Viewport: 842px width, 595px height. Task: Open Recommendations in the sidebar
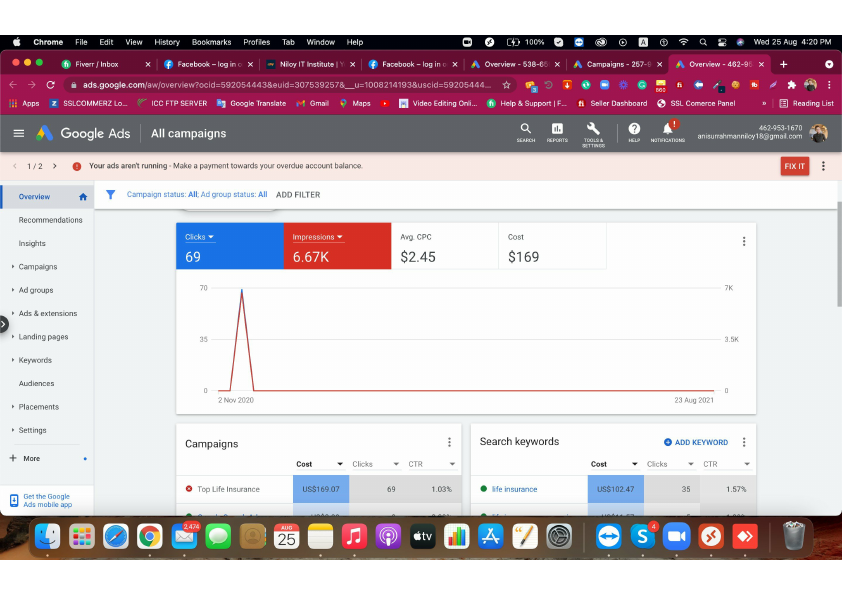(50, 220)
